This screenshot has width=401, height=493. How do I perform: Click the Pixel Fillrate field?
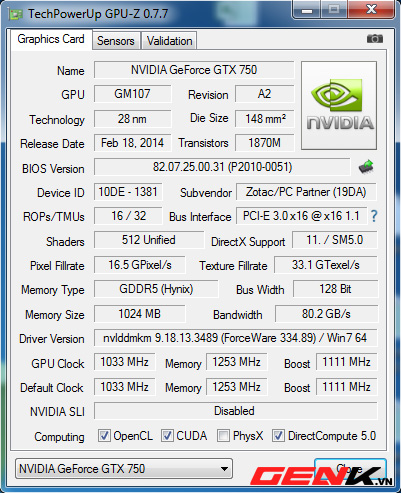(x=140, y=265)
